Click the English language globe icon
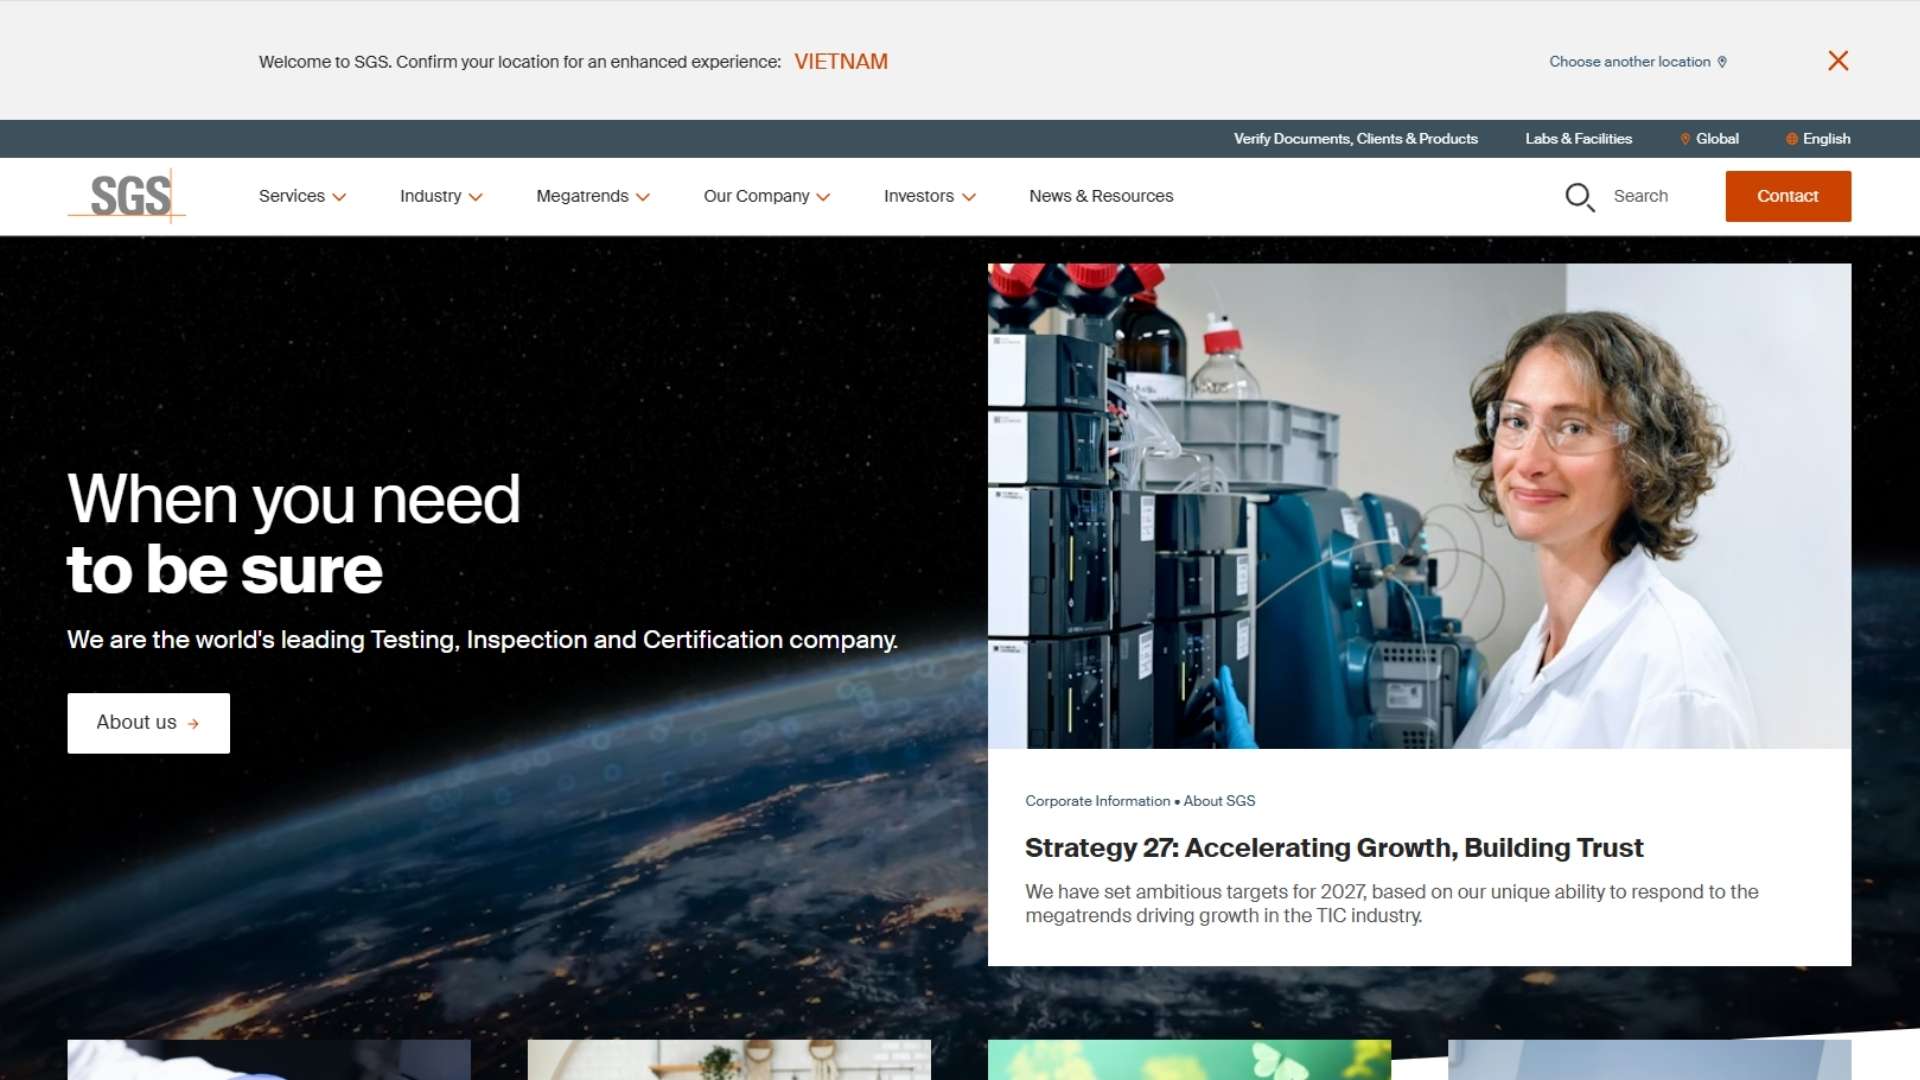This screenshot has height=1080, width=1920. point(1792,139)
